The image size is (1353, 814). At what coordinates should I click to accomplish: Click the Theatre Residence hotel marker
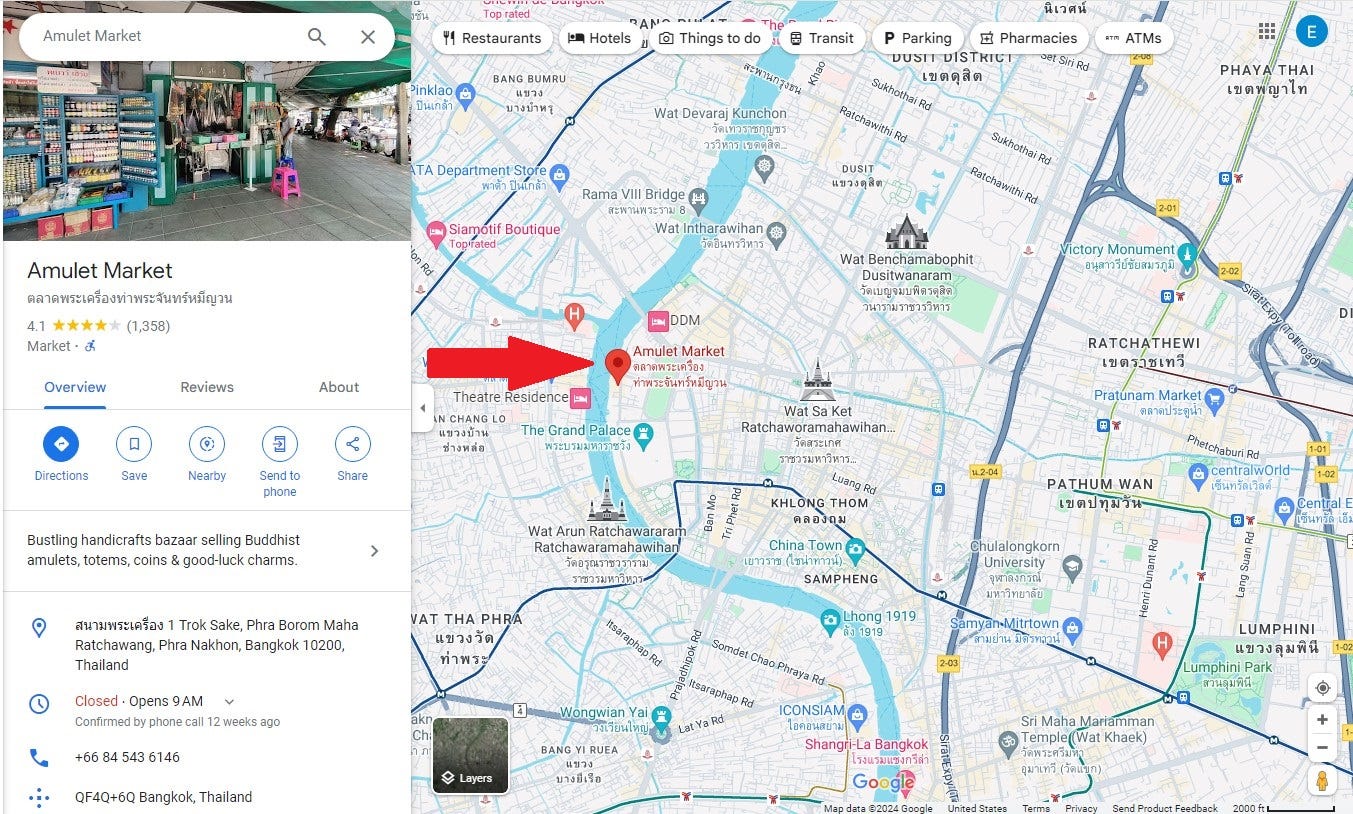(579, 399)
